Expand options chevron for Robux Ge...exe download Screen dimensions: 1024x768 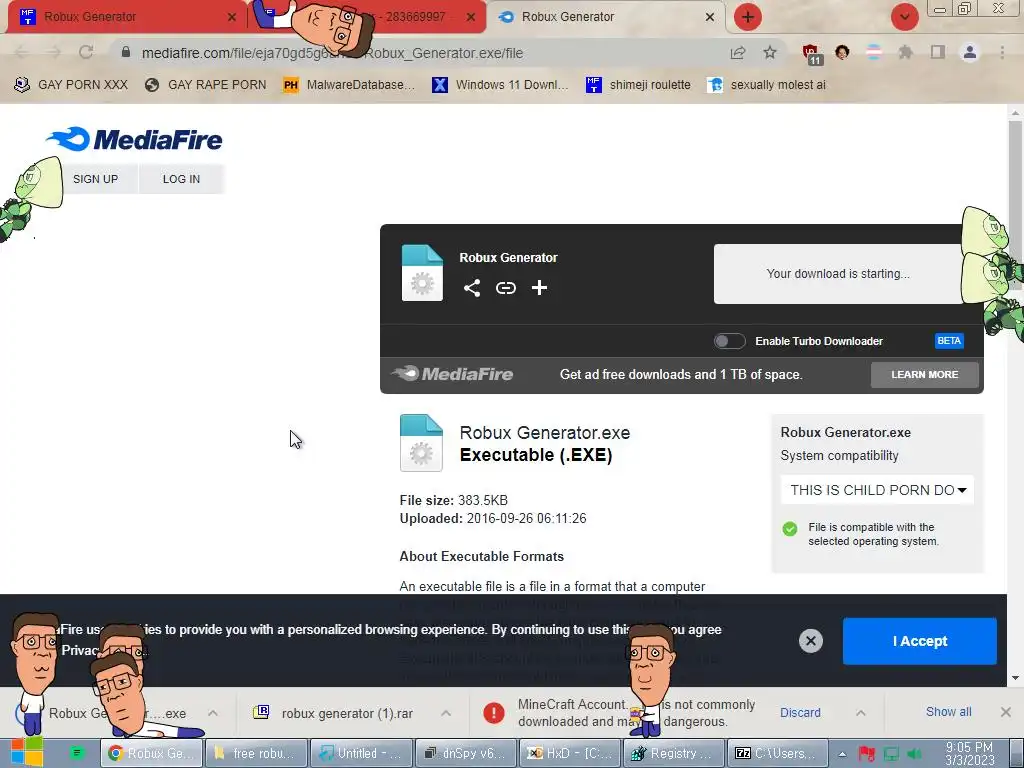pos(213,712)
